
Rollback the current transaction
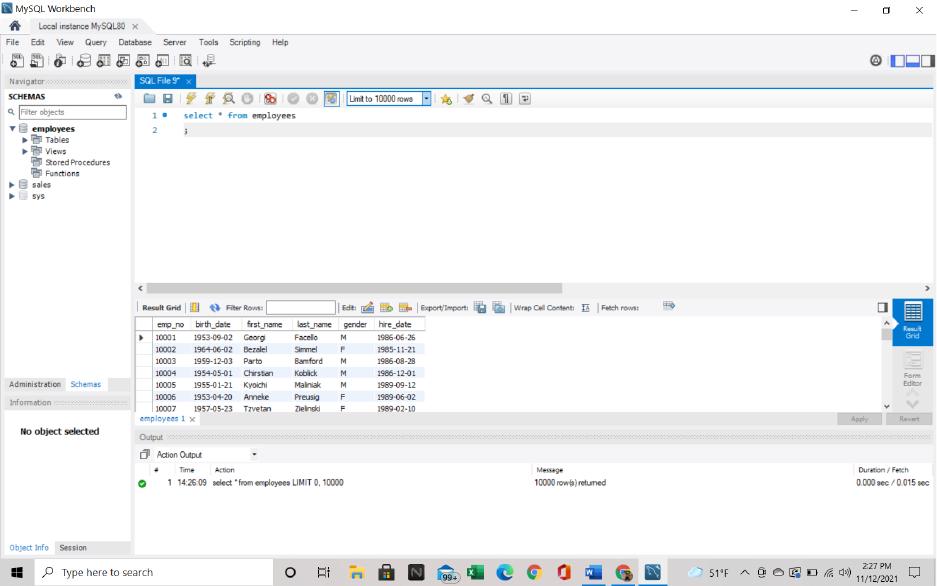point(312,99)
